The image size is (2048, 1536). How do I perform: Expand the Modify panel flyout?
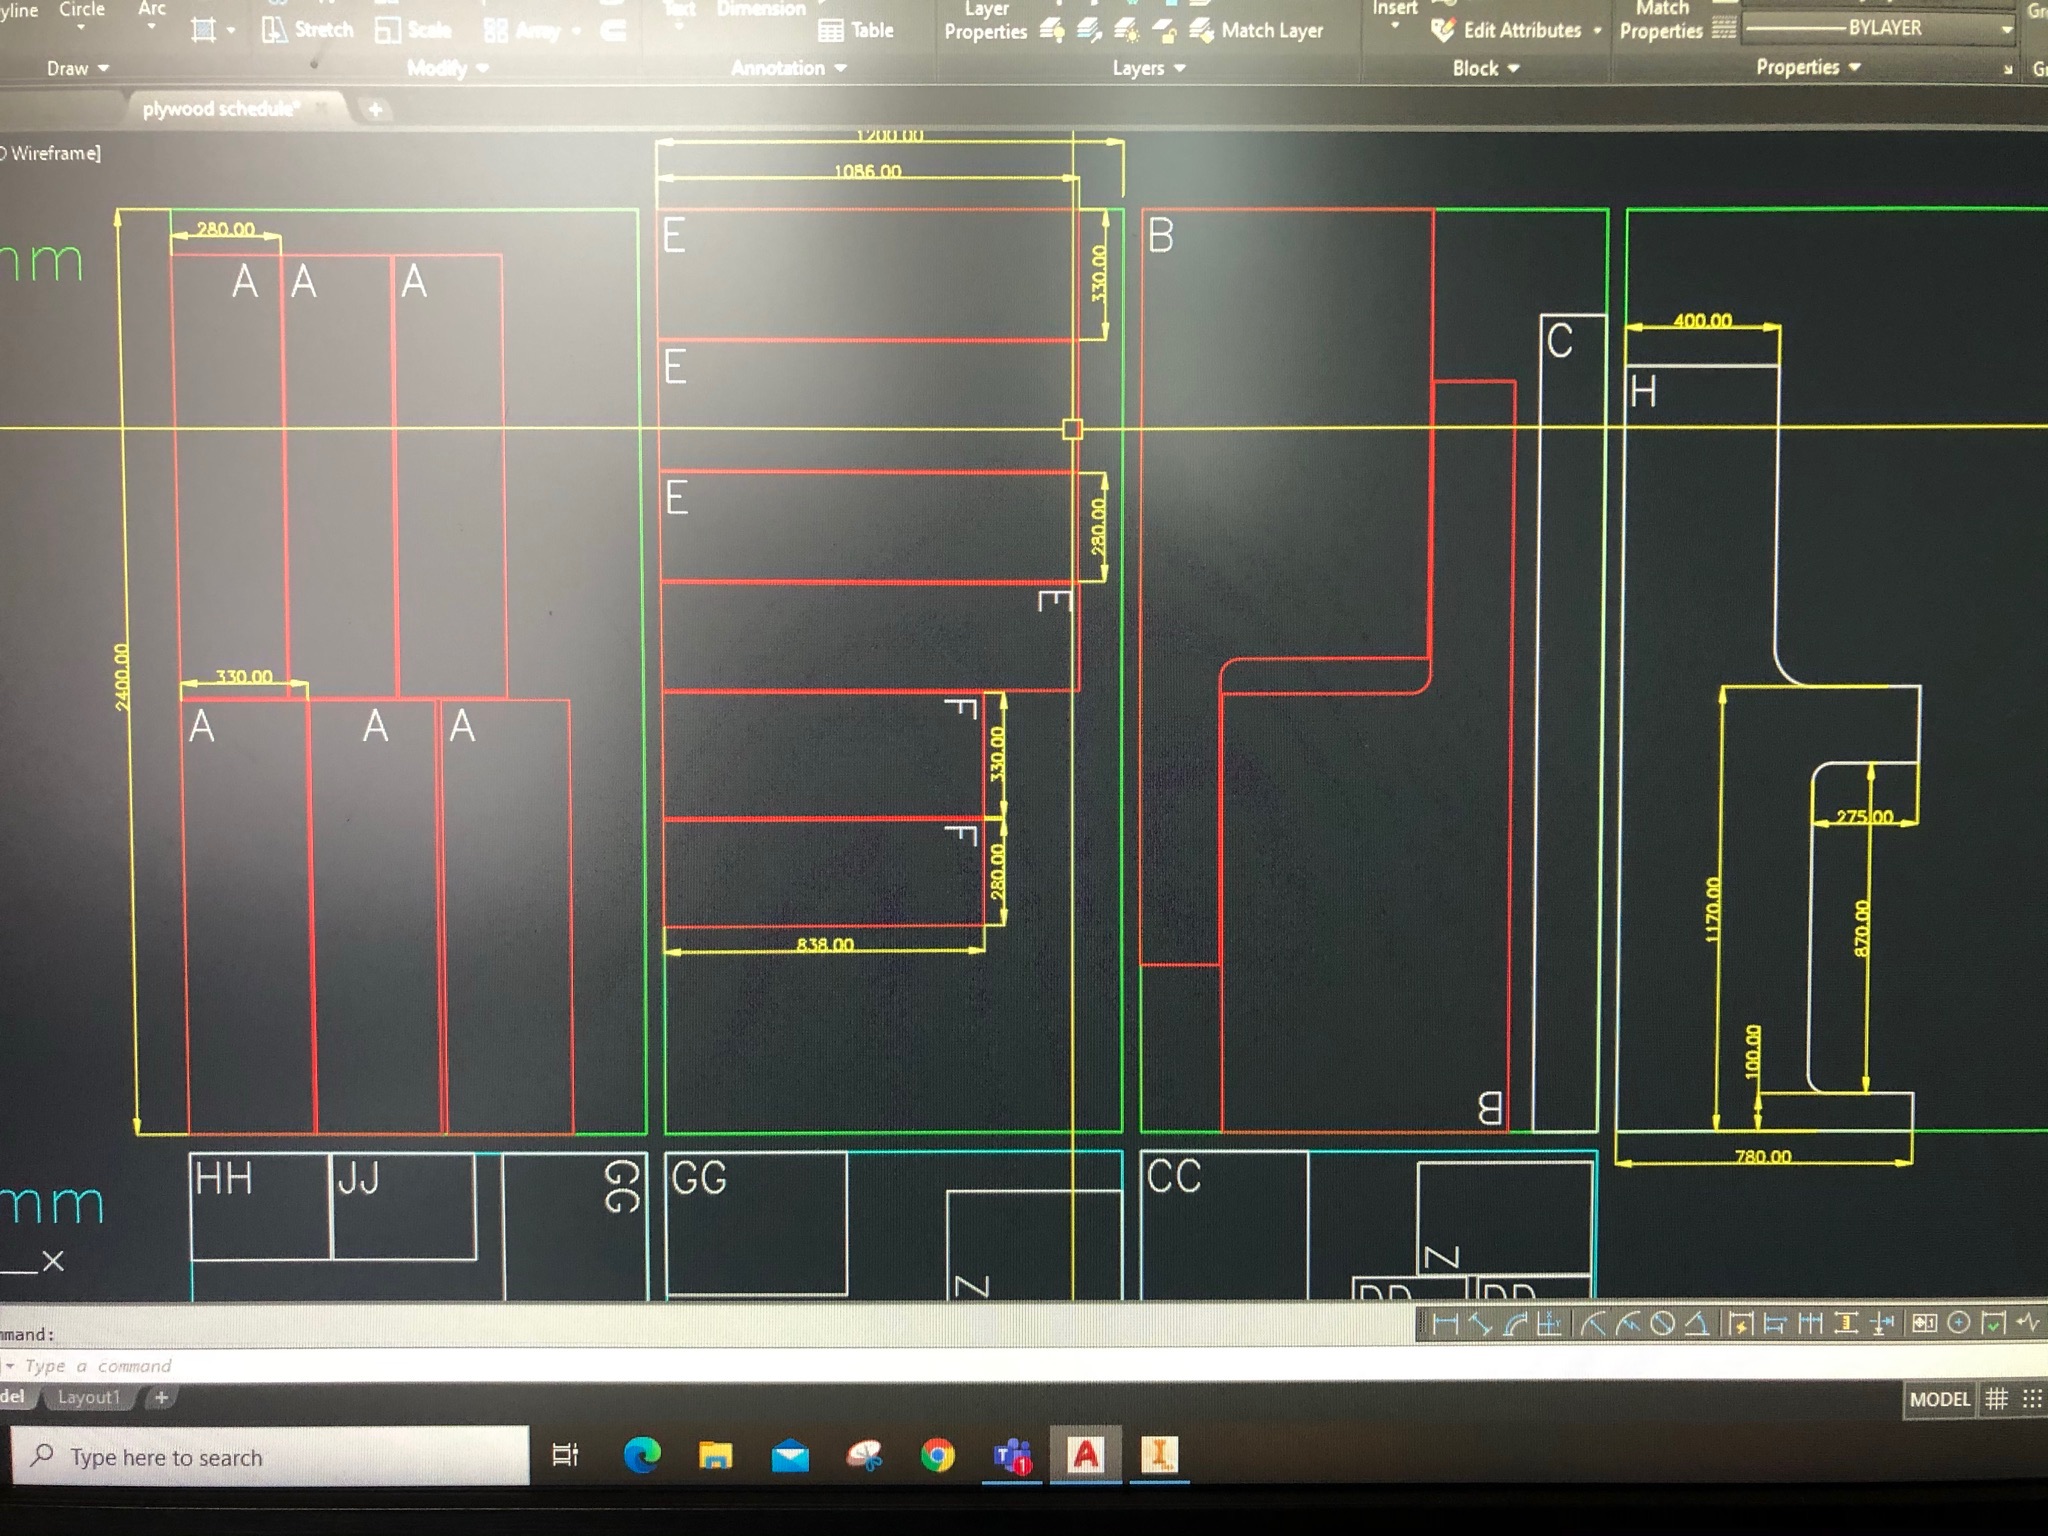pyautogui.click(x=448, y=68)
